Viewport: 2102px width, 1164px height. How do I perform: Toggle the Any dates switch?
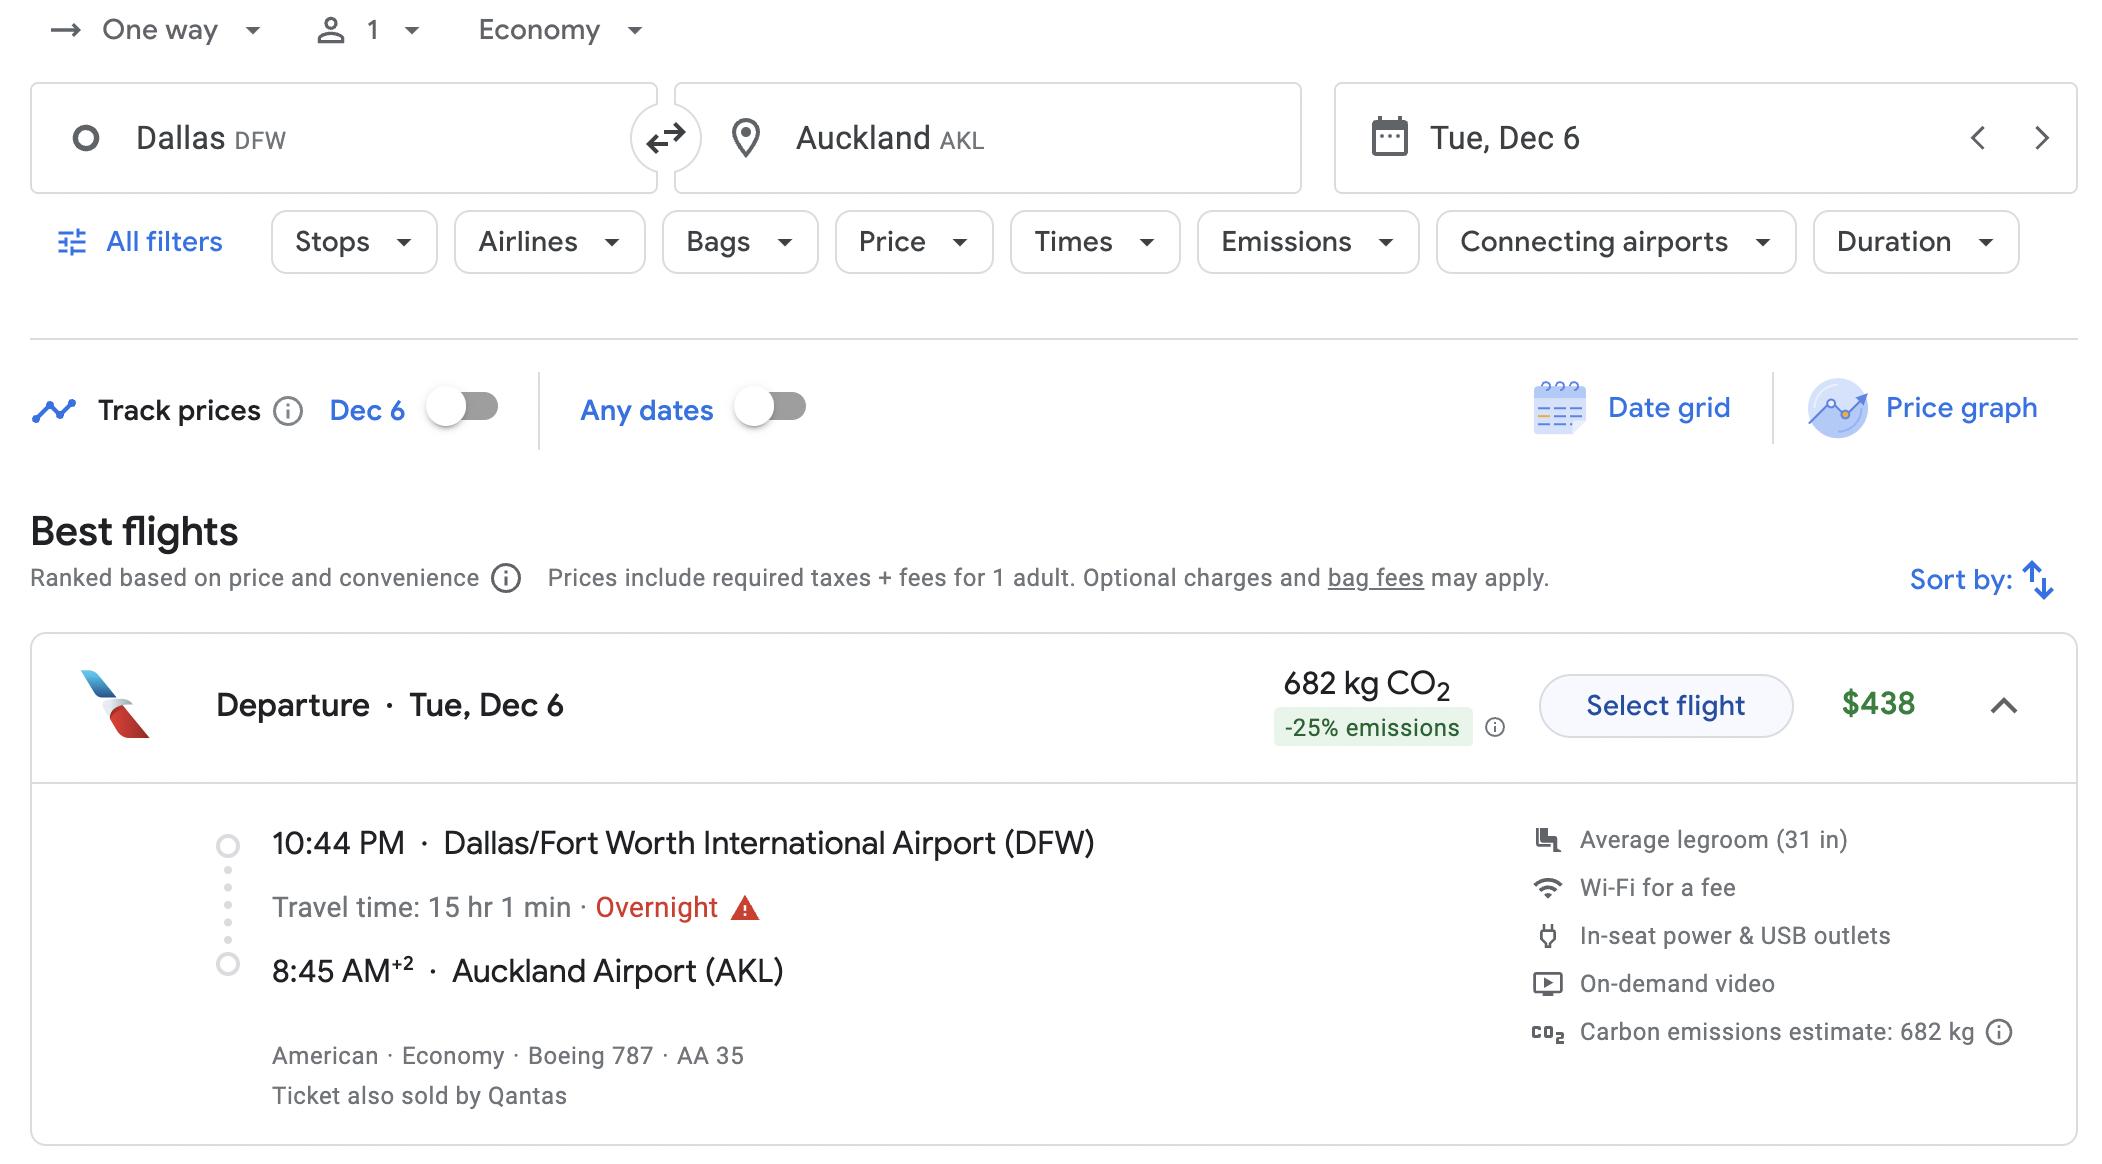(771, 407)
